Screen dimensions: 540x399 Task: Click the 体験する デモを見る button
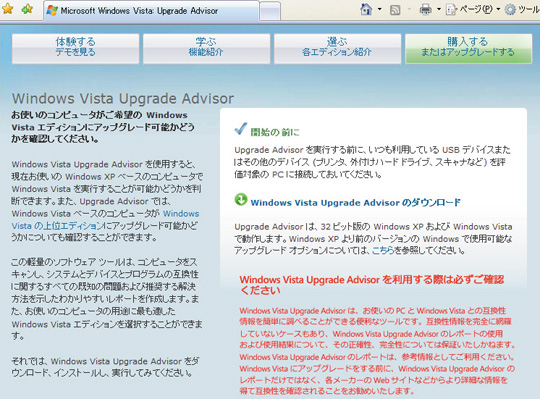tap(75, 48)
